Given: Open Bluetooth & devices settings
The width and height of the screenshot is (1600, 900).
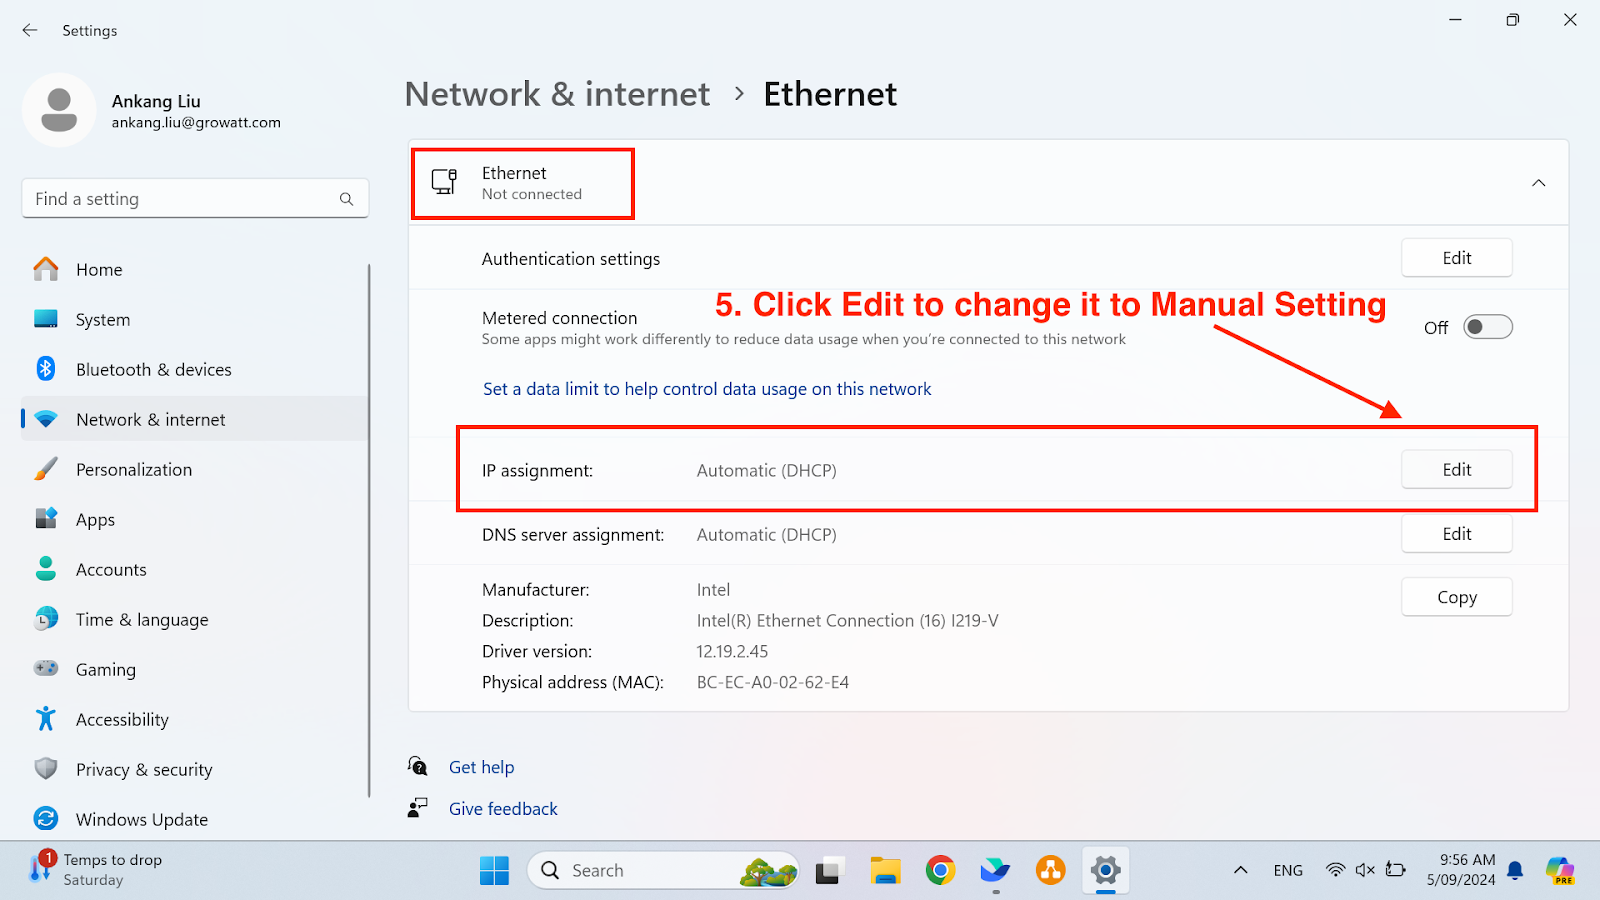Looking at the screenshot, I should coord(153,369).
